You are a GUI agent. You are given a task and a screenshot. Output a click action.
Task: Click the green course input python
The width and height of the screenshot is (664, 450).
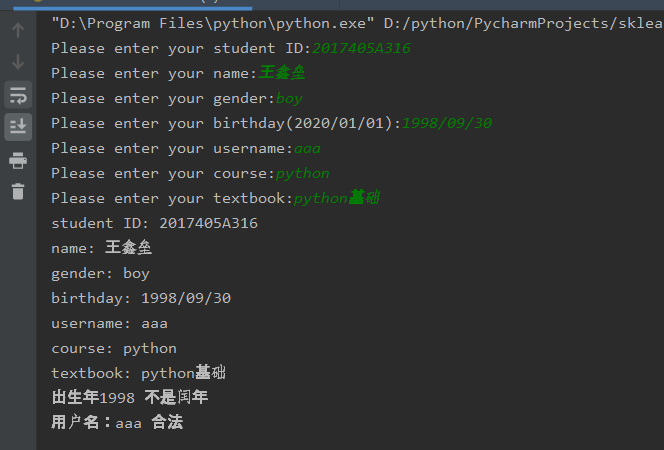(302, 174)
